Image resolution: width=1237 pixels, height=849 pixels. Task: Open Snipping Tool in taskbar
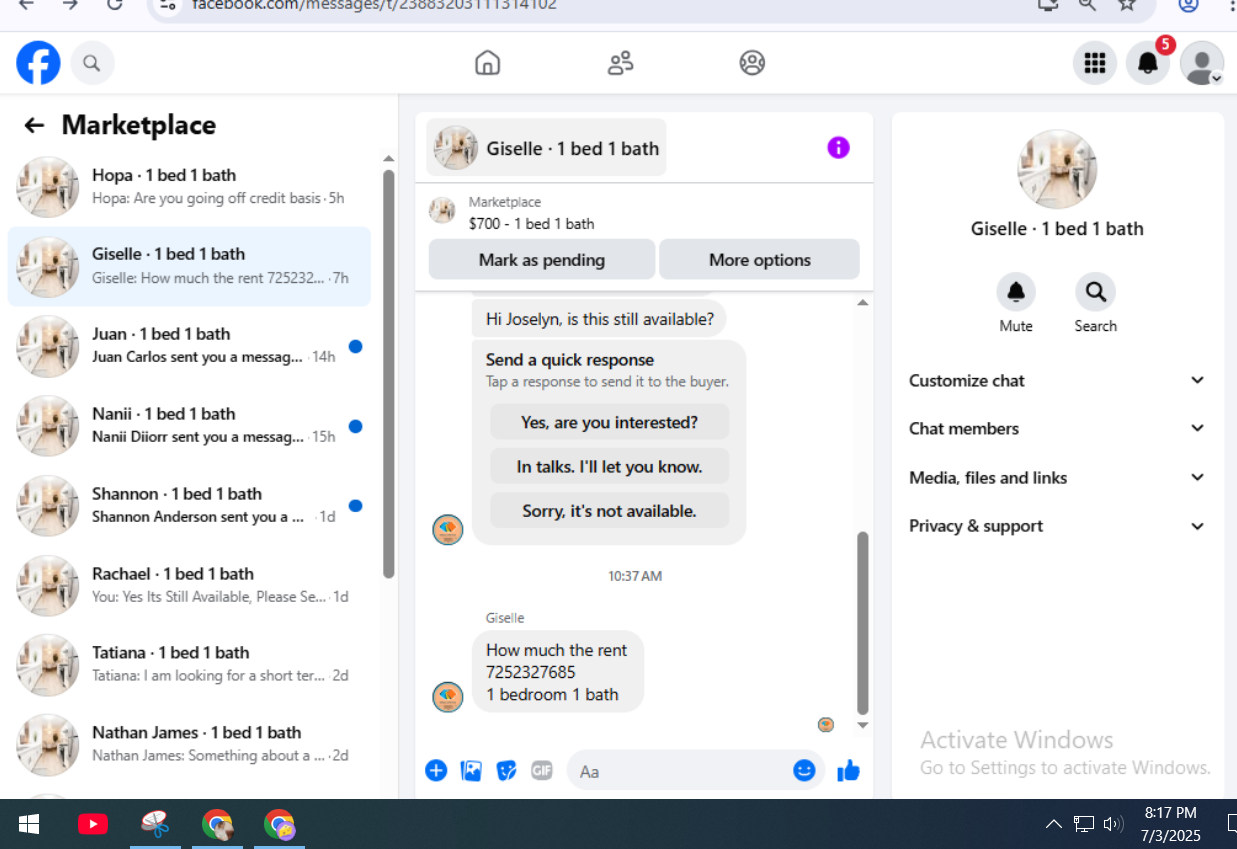click(x=154, y=824)
